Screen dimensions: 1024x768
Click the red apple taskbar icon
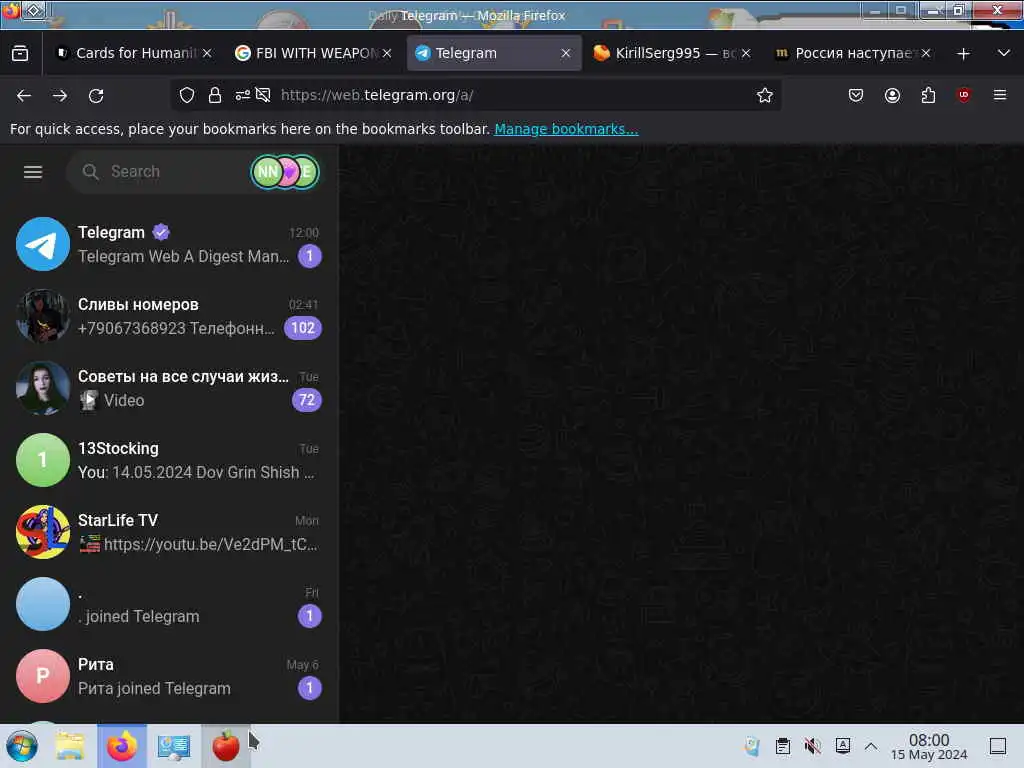click(x=225, y=746)
